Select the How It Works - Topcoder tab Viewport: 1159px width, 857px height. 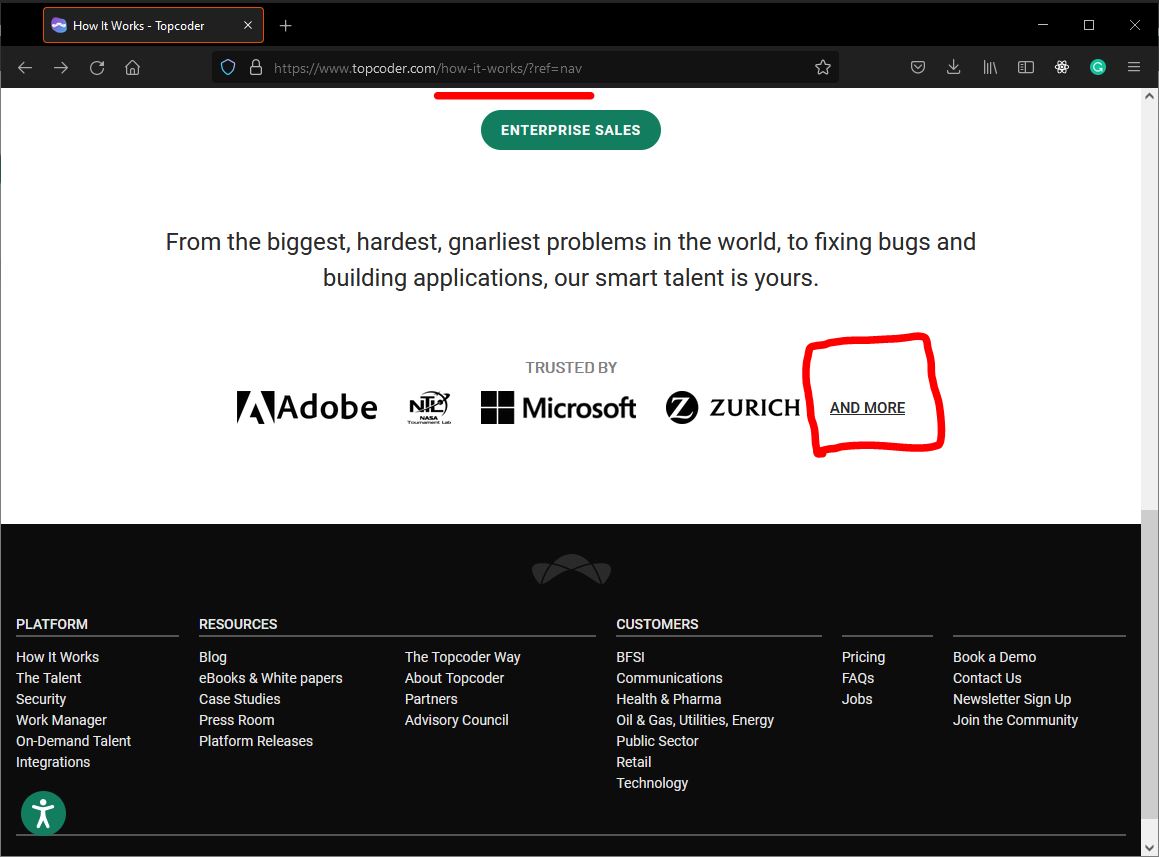coord(153,25)
